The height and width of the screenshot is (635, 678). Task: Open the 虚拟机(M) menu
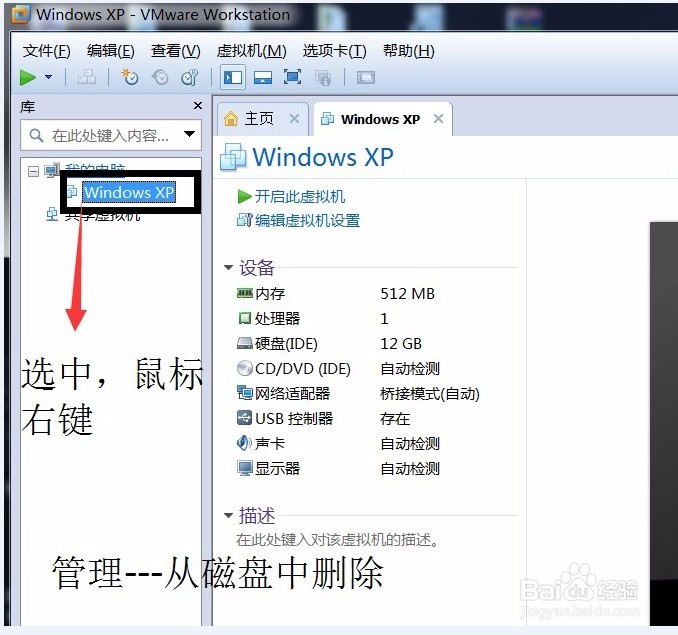252,51
